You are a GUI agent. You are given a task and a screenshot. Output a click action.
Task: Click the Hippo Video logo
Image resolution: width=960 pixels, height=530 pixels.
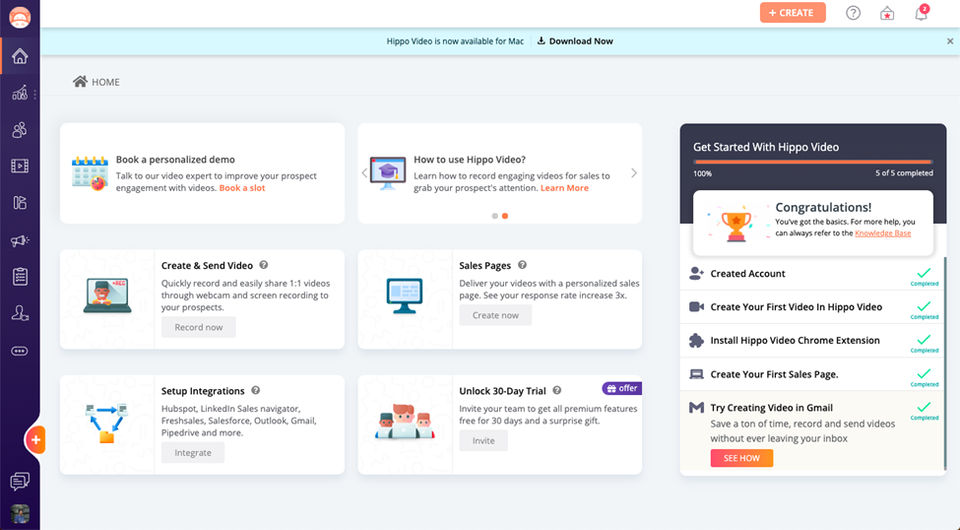point(20,17)
